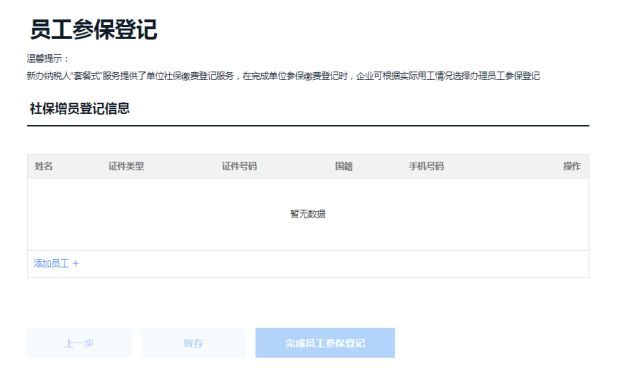Select the 操作 column header
Screen dimensions: 640x389
pos(572,166)
